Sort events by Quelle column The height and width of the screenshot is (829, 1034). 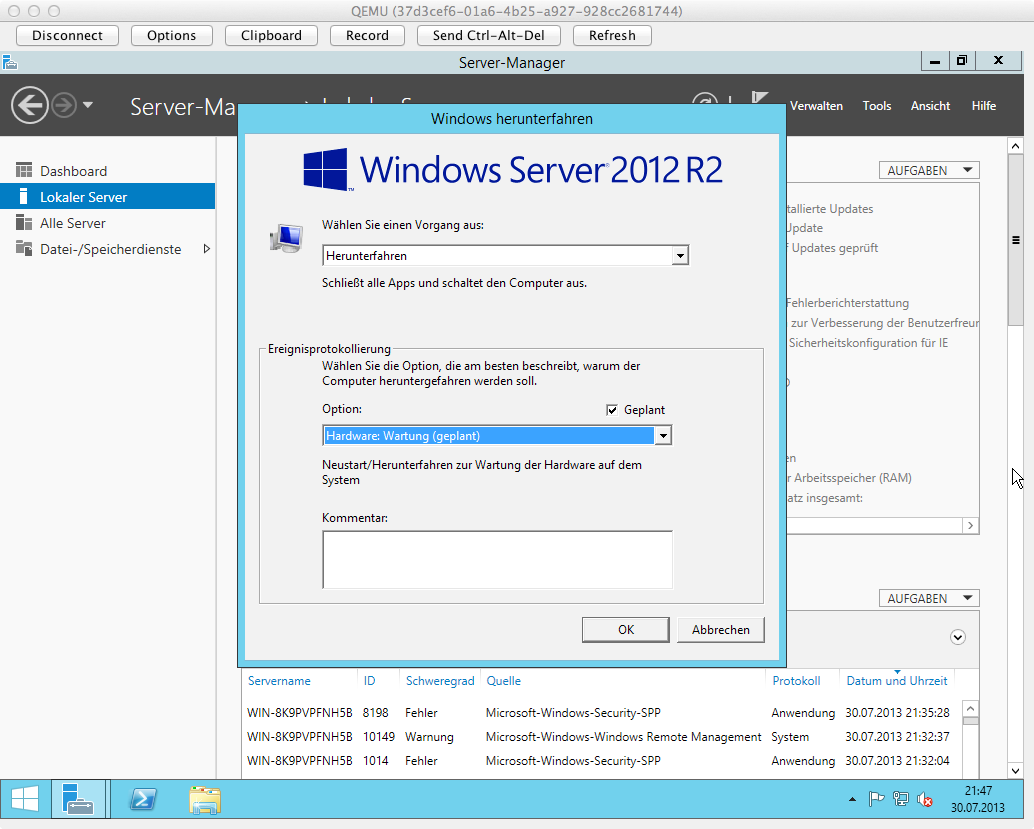(503, 681)
